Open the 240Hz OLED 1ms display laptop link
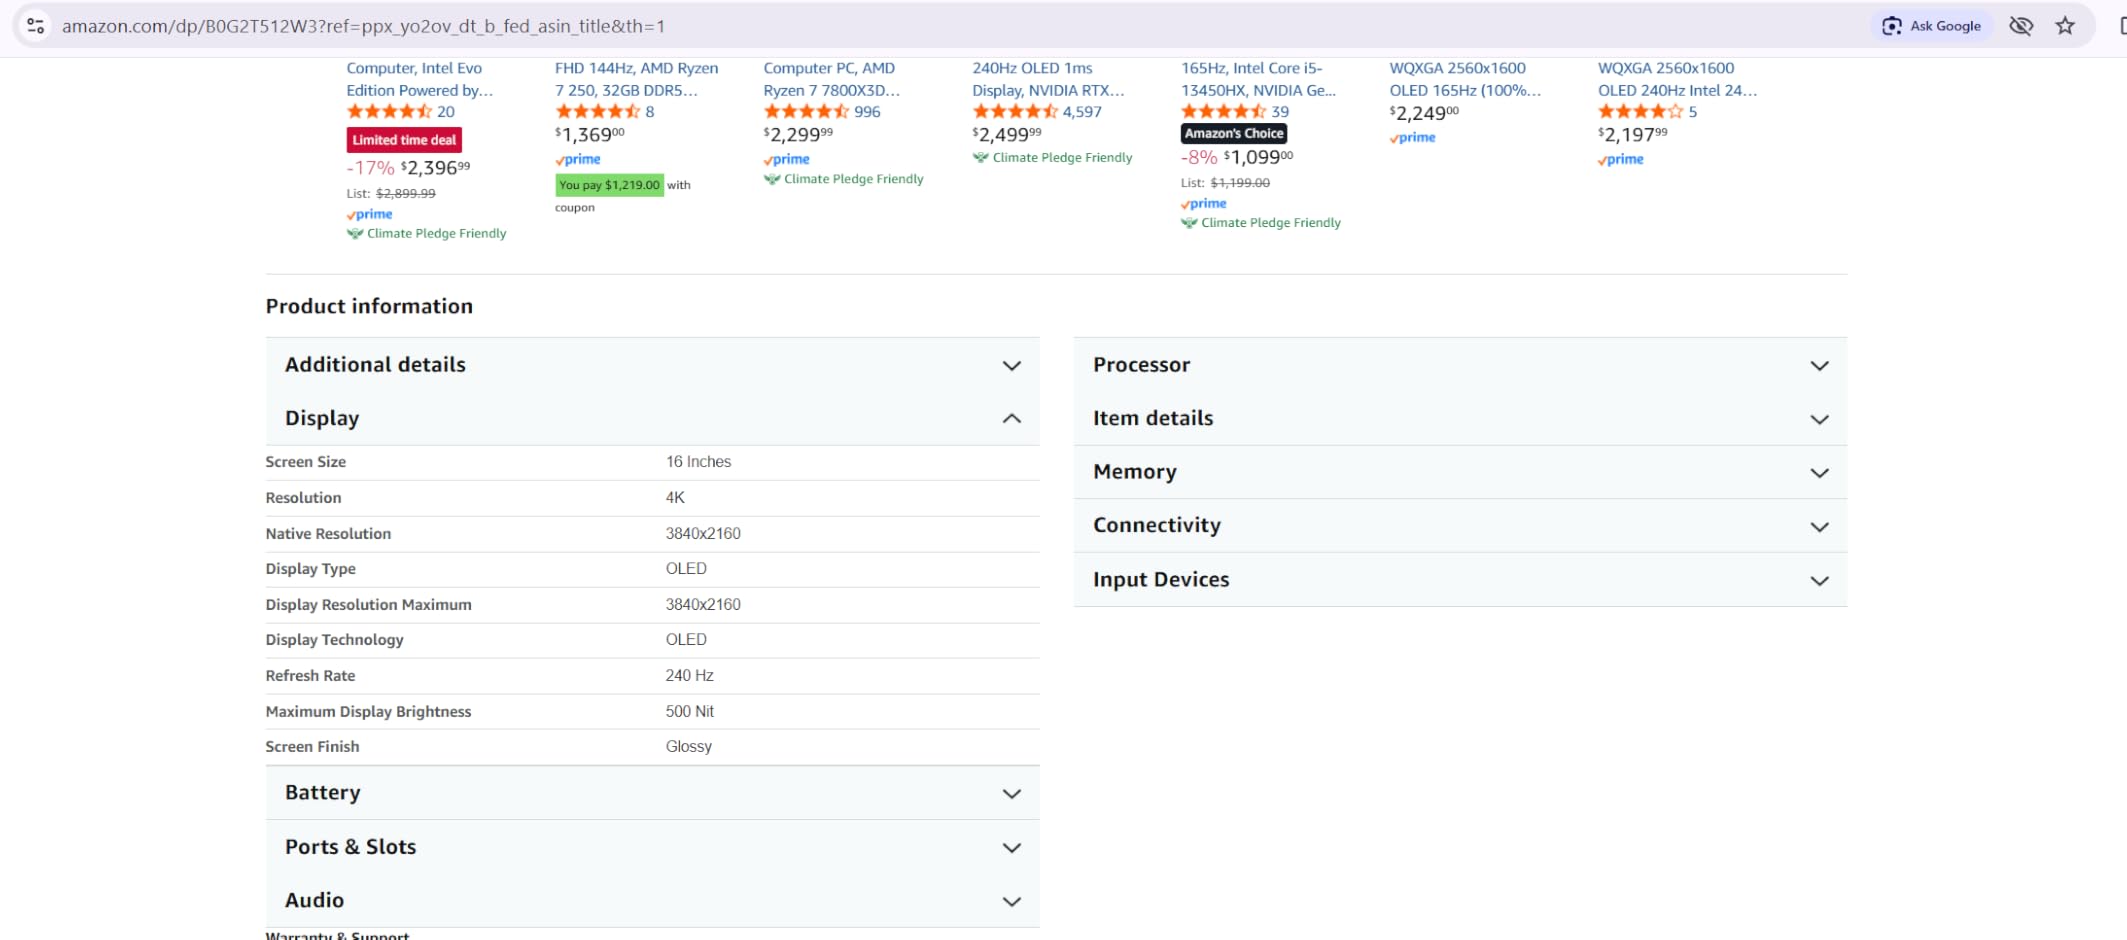The width and height of the screenshot is (2127, 940). click(x=1048, y=79)
